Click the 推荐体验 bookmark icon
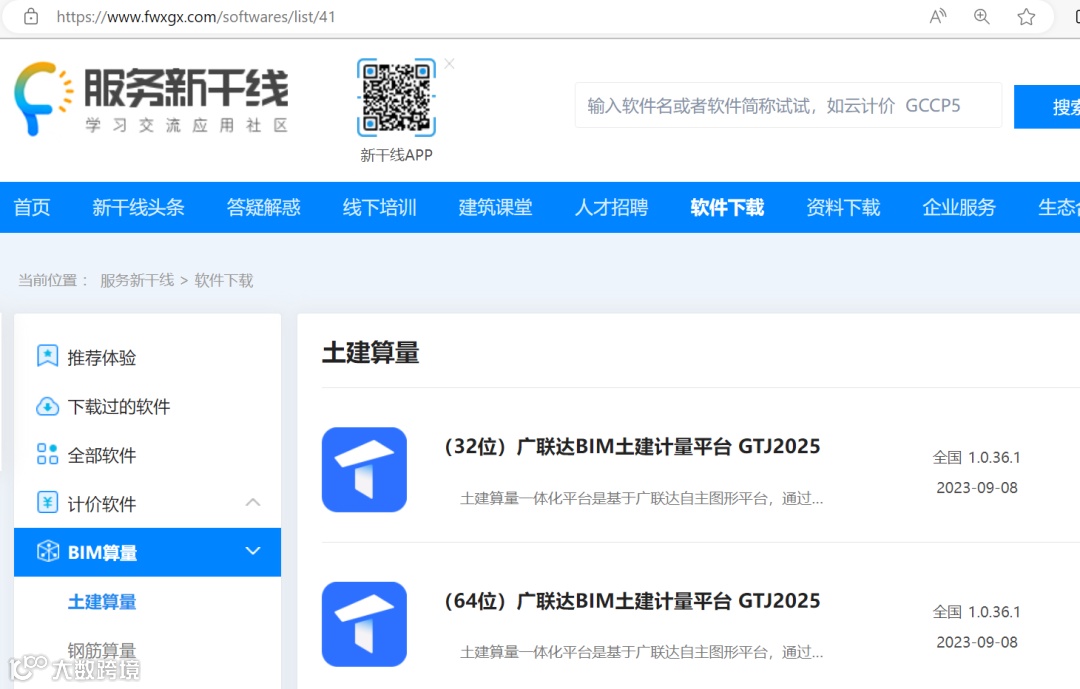Screen dimensions: 1080x689 [48, 356]
